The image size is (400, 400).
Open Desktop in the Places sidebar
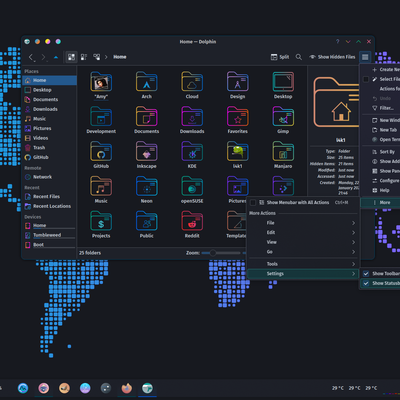pyautogui.click(x=50, y=90)
